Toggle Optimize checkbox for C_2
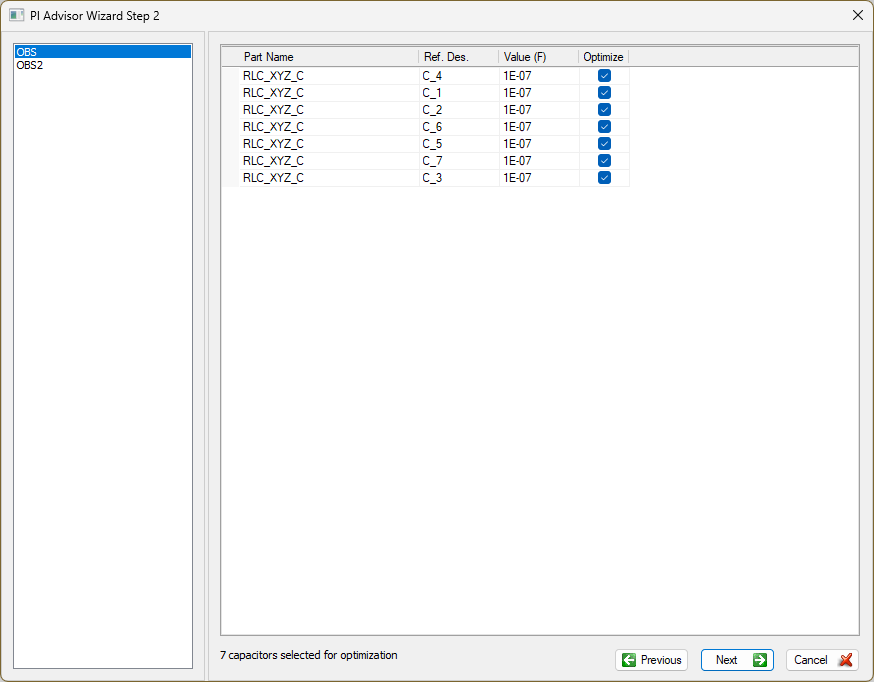This screenshot has width=874, height=682. point(604,110)
